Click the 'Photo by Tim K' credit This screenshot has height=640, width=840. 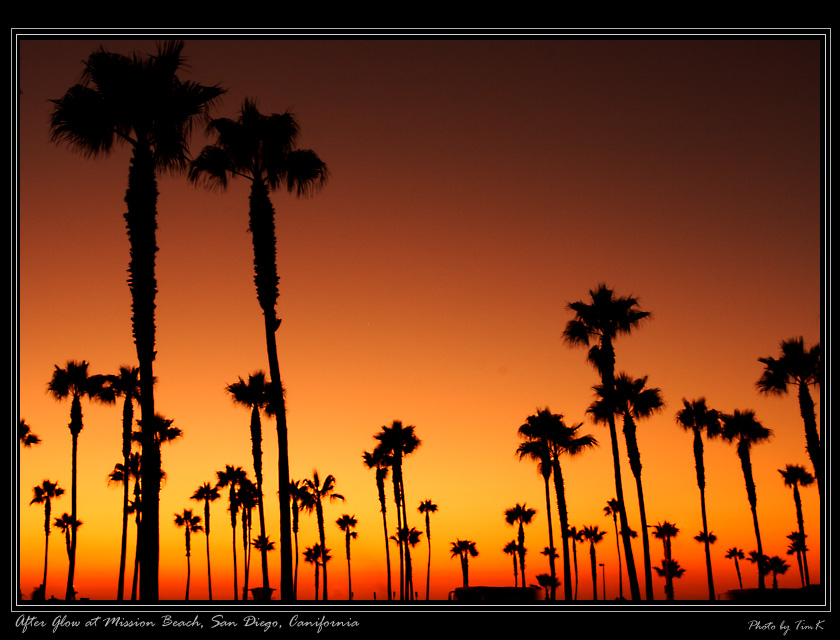[x=786, y=625]
